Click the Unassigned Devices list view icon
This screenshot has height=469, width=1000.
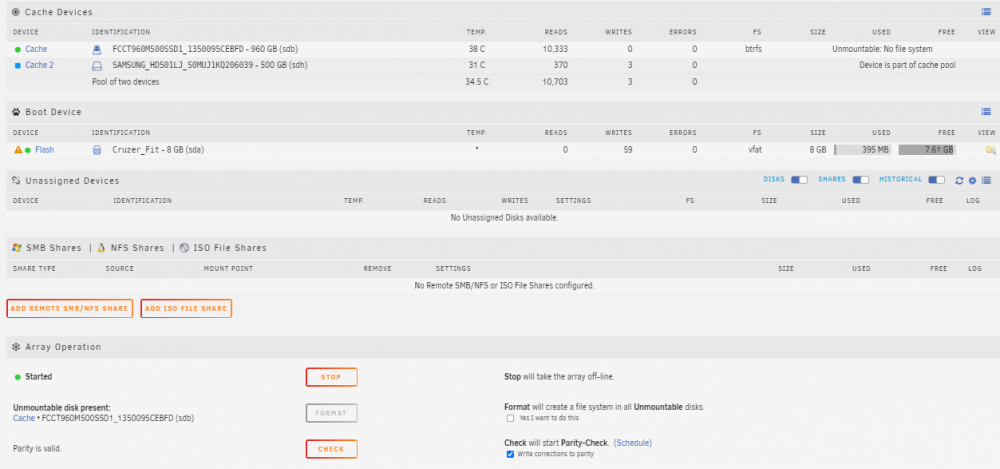(x=986, y=181)
